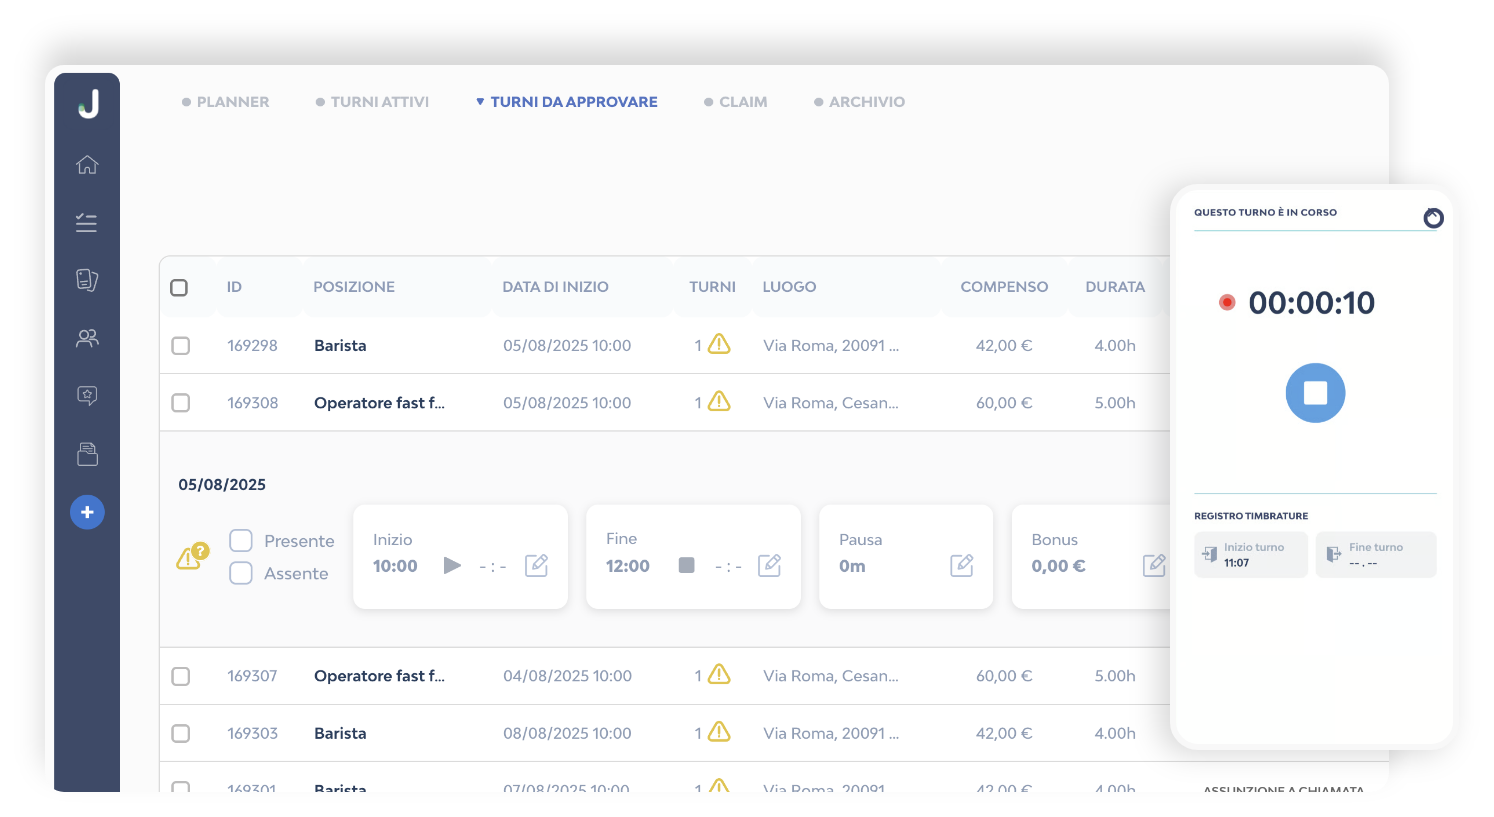Click the 4.00h duration in row 169298
This screenshot has width=1494, height=817.
tap(1115, 346)
